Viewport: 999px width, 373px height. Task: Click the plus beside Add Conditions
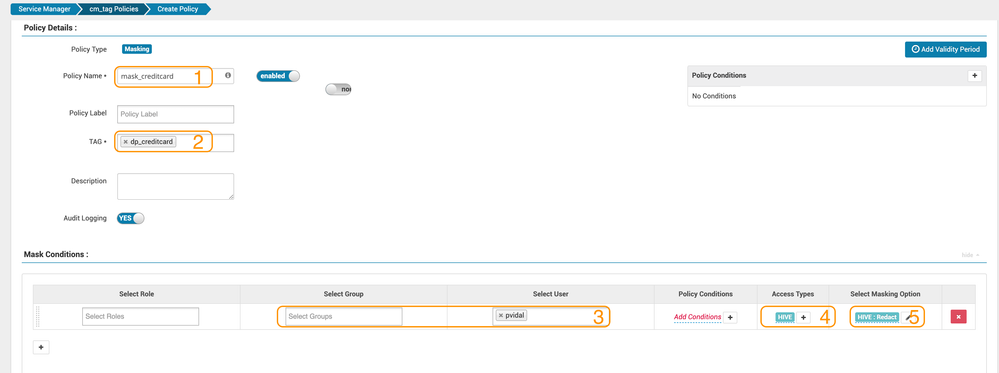(730, 317)
